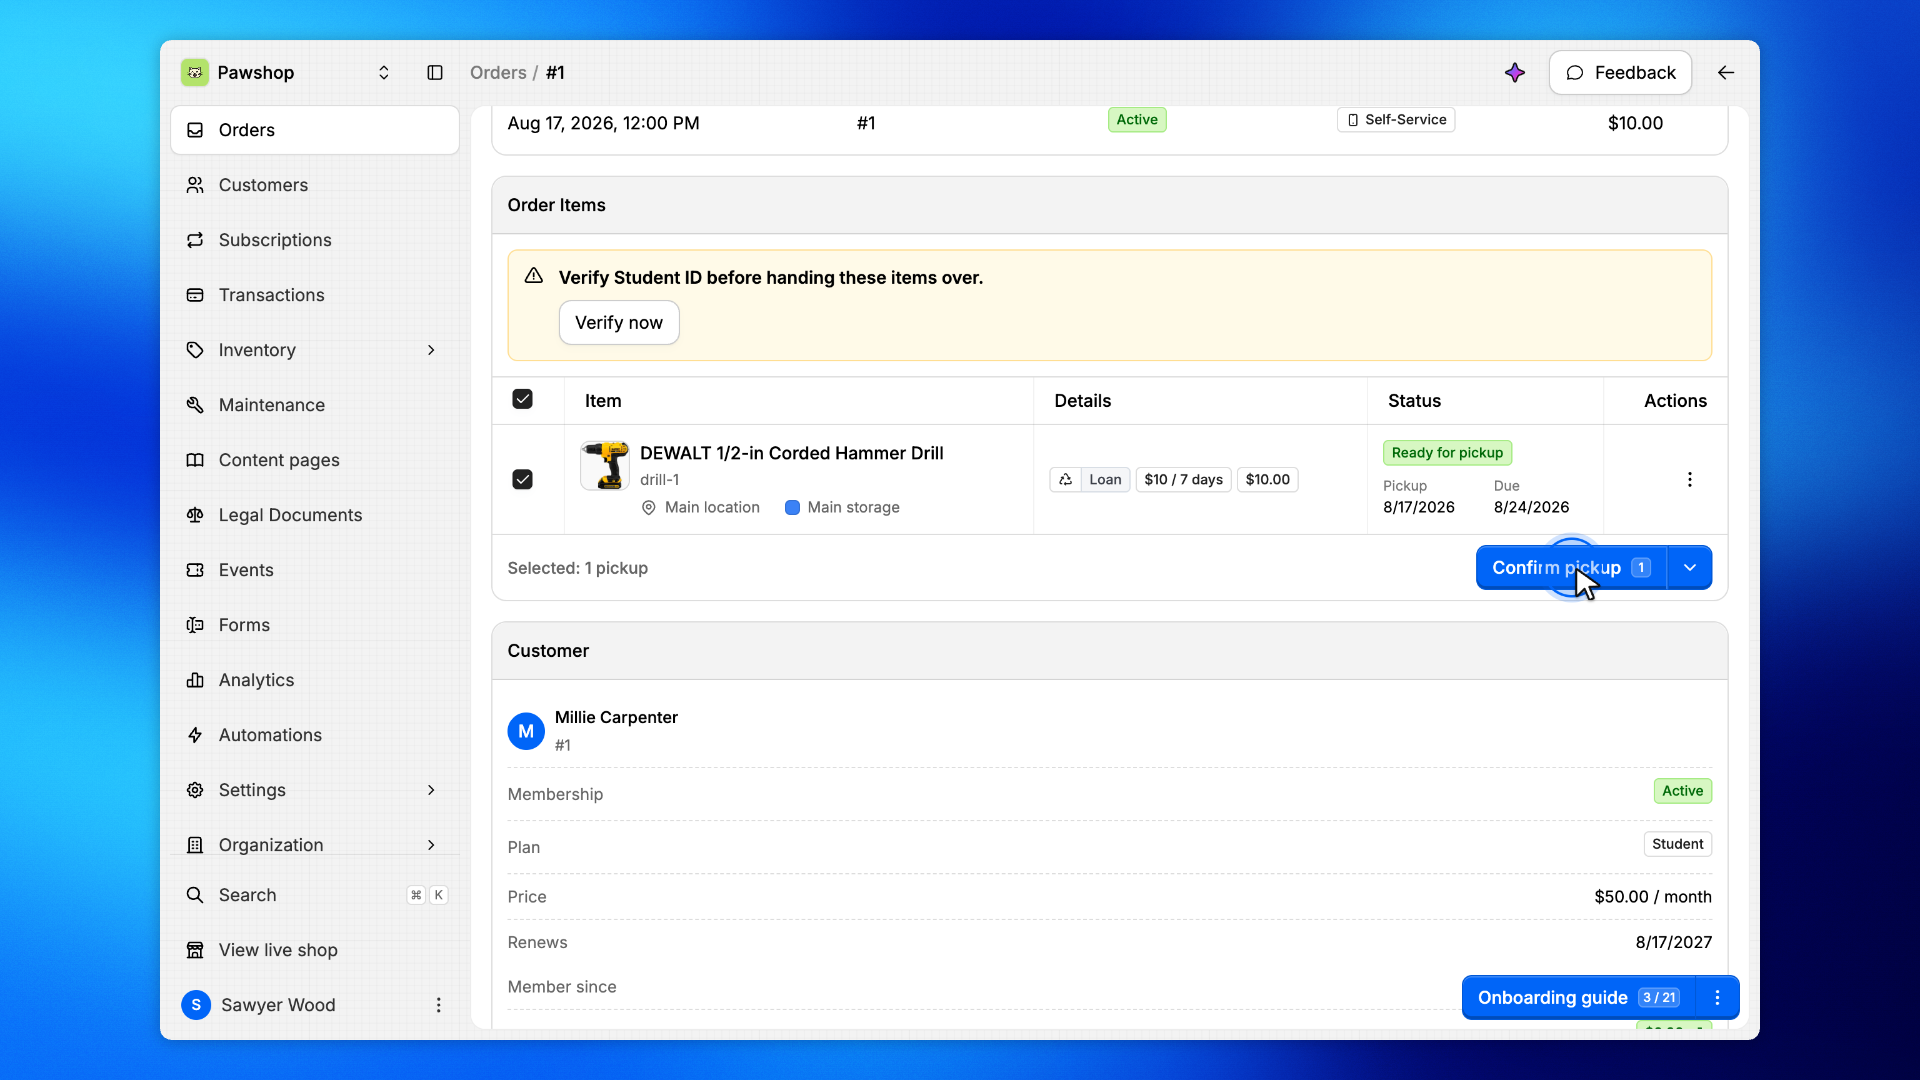Image resolution: width=1920 pixels, height=1080 pixels.
Task: Open Content pages
Action: point(315,460)
